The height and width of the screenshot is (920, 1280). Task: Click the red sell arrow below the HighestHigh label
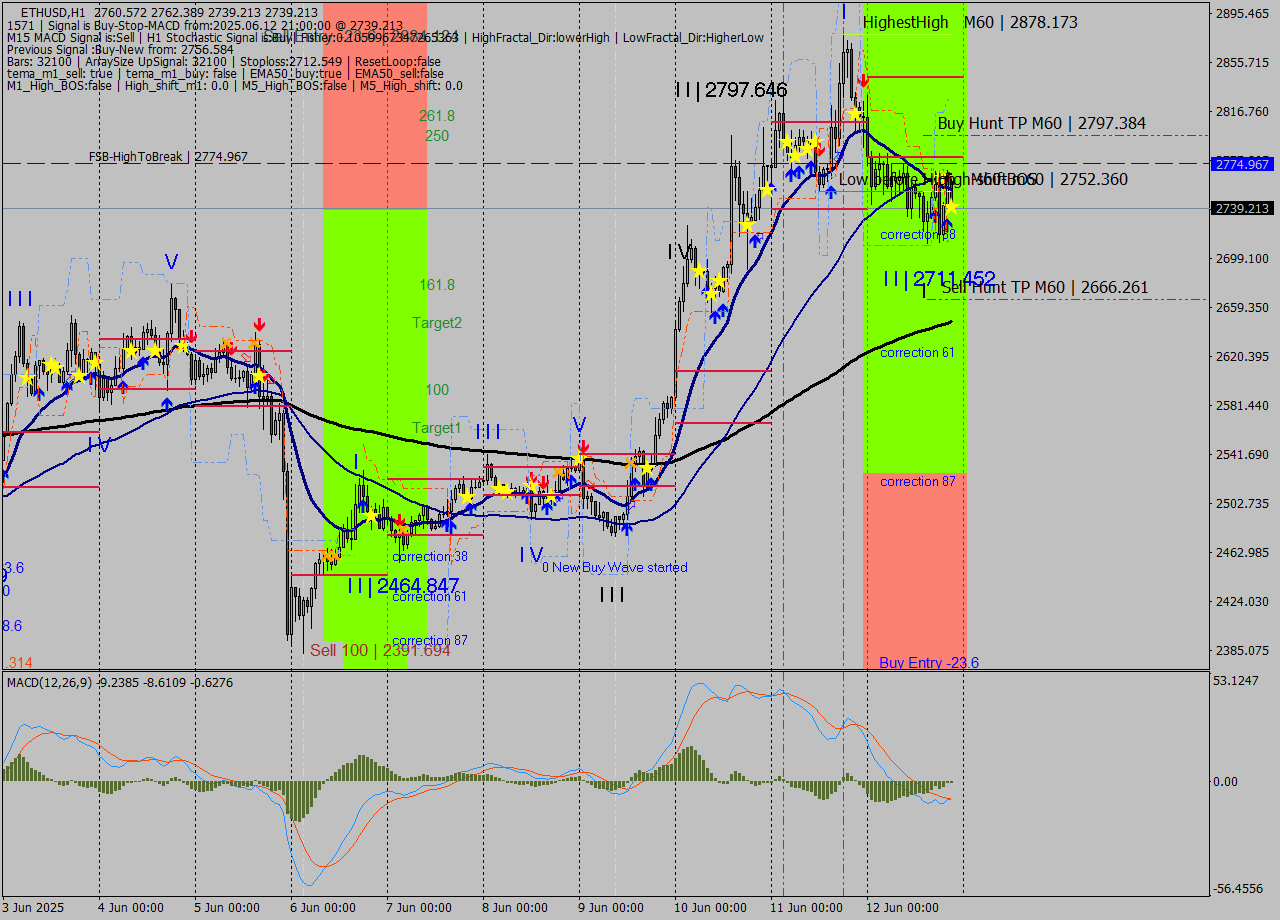point(863,80)
